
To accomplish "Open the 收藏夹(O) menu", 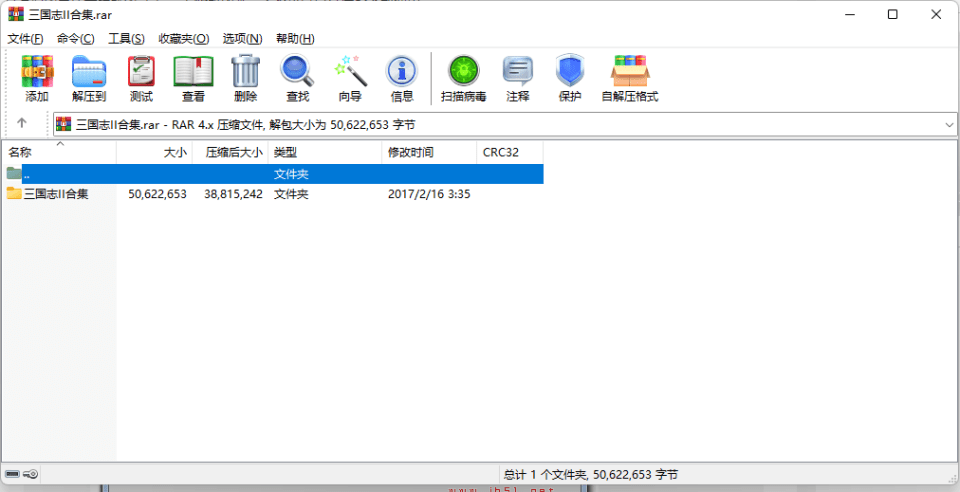I will (184, 39).
